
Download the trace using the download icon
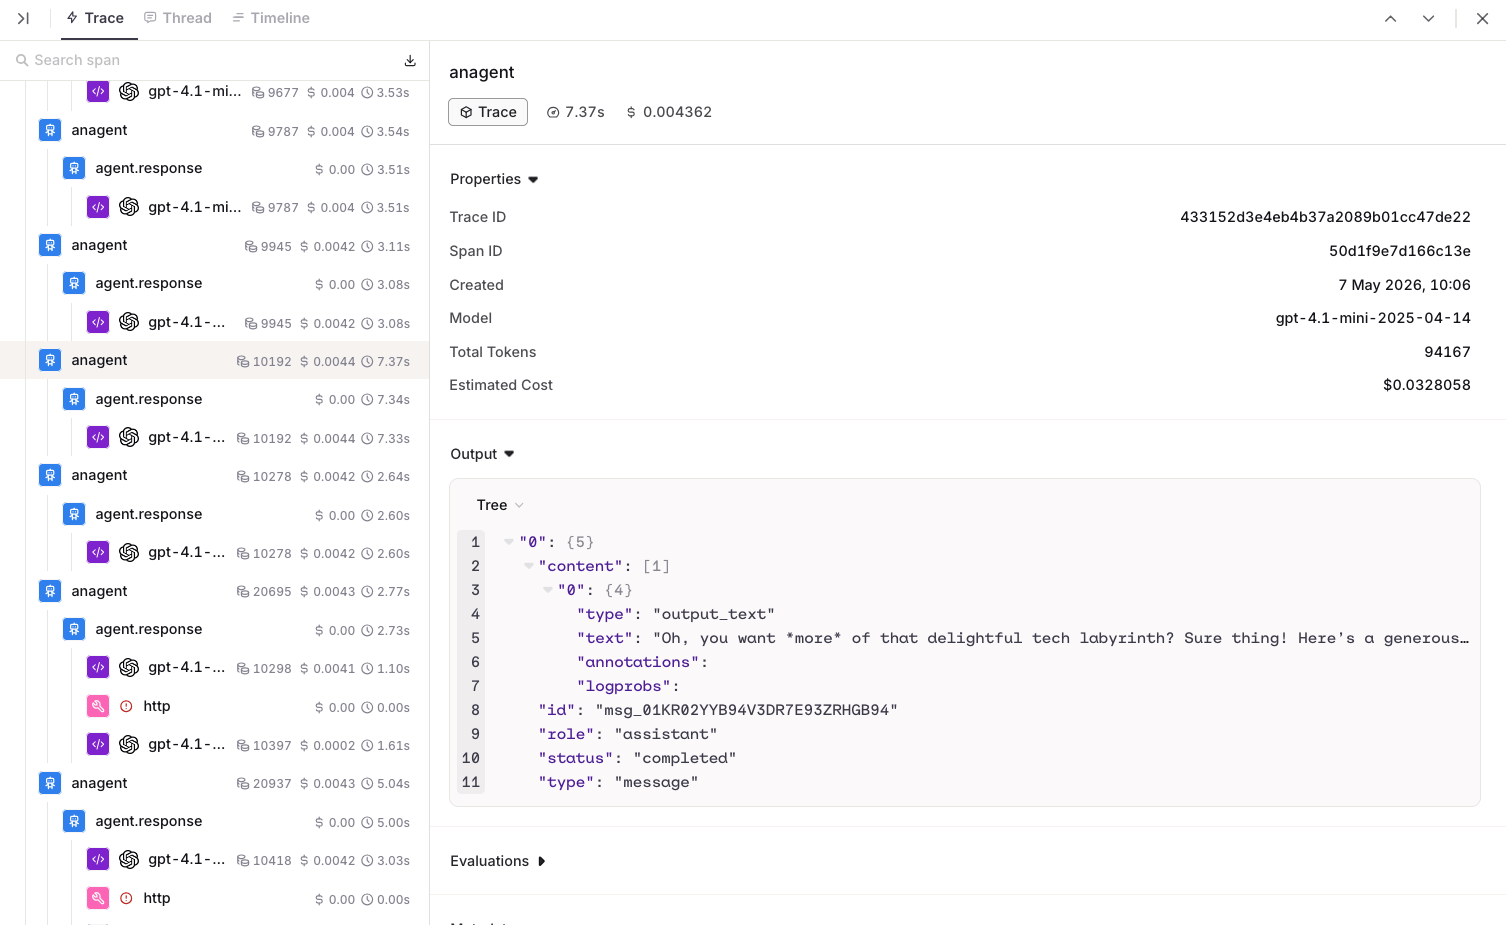point(410,61)
